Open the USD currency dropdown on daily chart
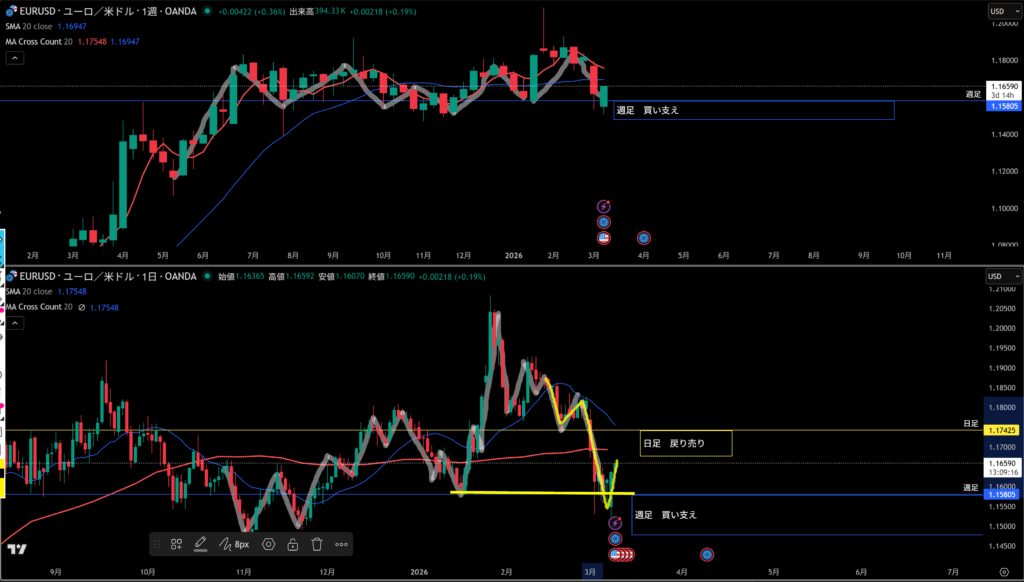The height and width of the screenshot is (582, 1024). click(x=1000, y=276)
